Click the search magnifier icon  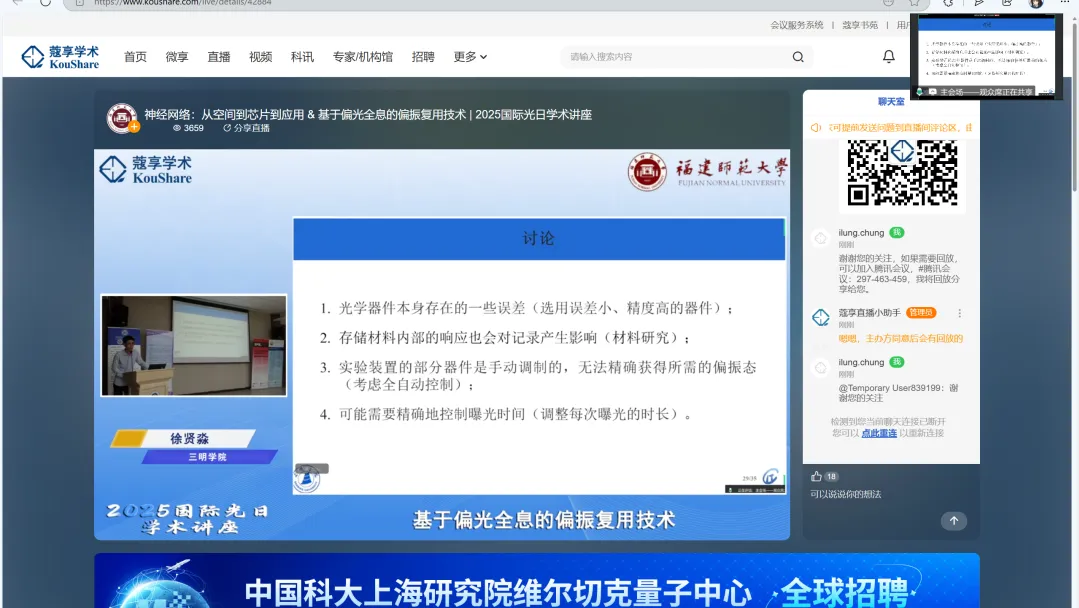(x=798, y=57)
